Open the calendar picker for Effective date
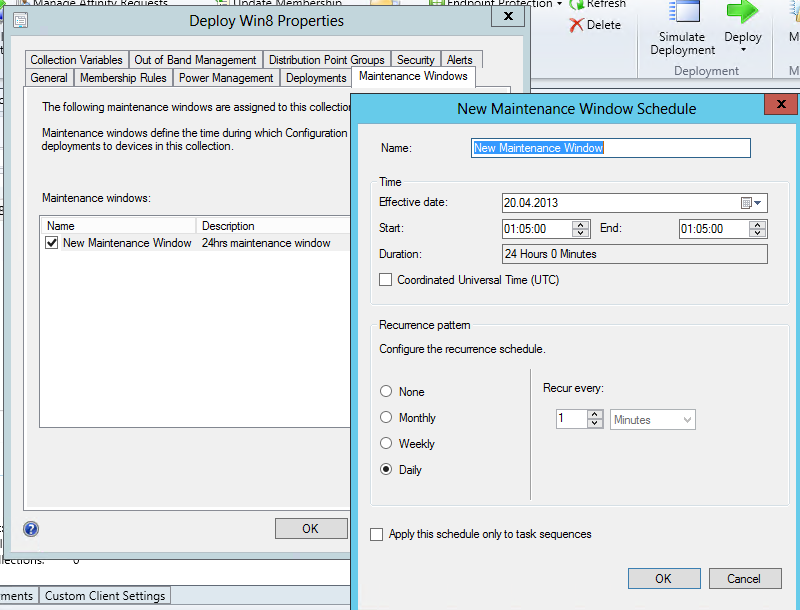This screenshot has height=610, width=800. (x=751, y=203)
